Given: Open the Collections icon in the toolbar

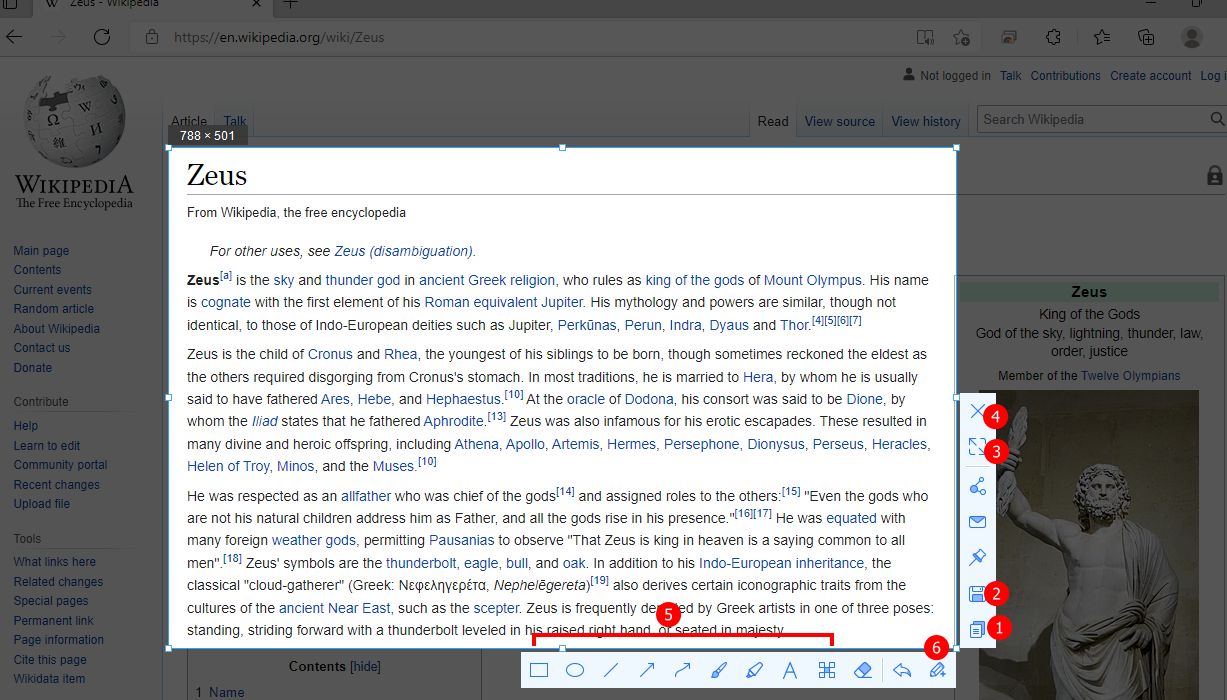Looking at the screenshot, I should 1147,37.
